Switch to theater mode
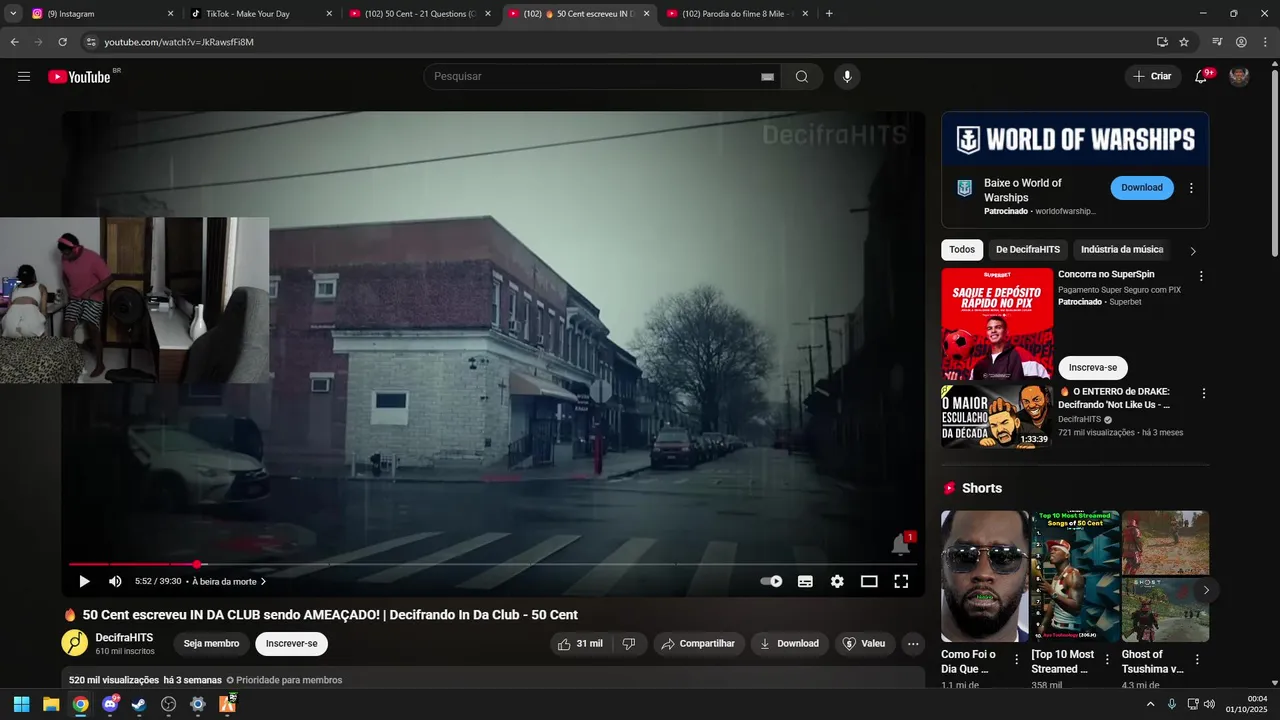Screen dimensions: 1280x720 click(869, 581)
